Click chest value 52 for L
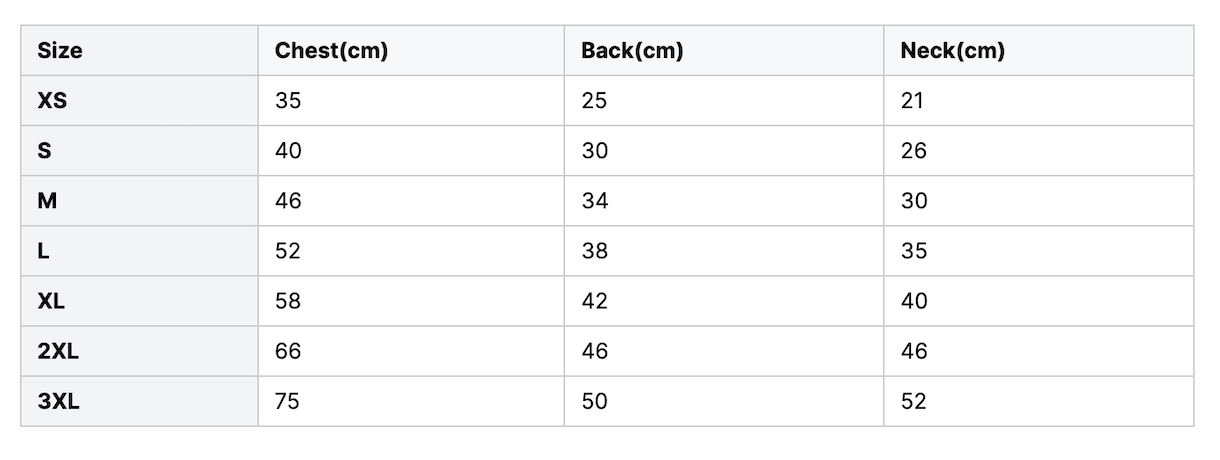The height and width of the screenshot is (460, 1220). [288, 251]
